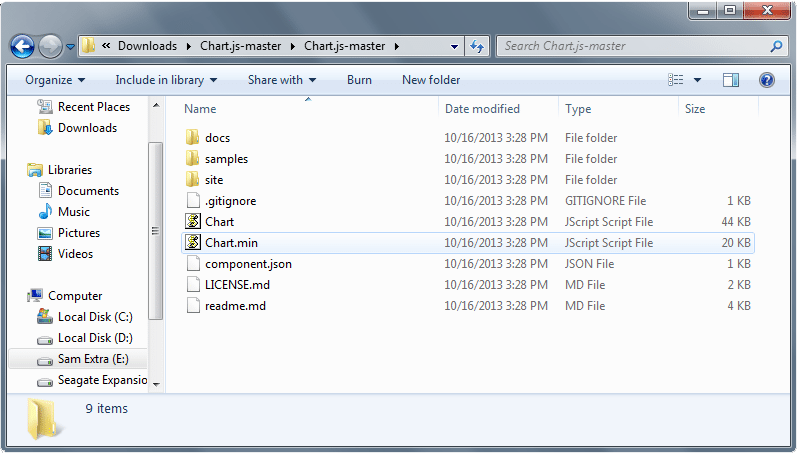
Task: Close the Explorer window
Action: 767,10
